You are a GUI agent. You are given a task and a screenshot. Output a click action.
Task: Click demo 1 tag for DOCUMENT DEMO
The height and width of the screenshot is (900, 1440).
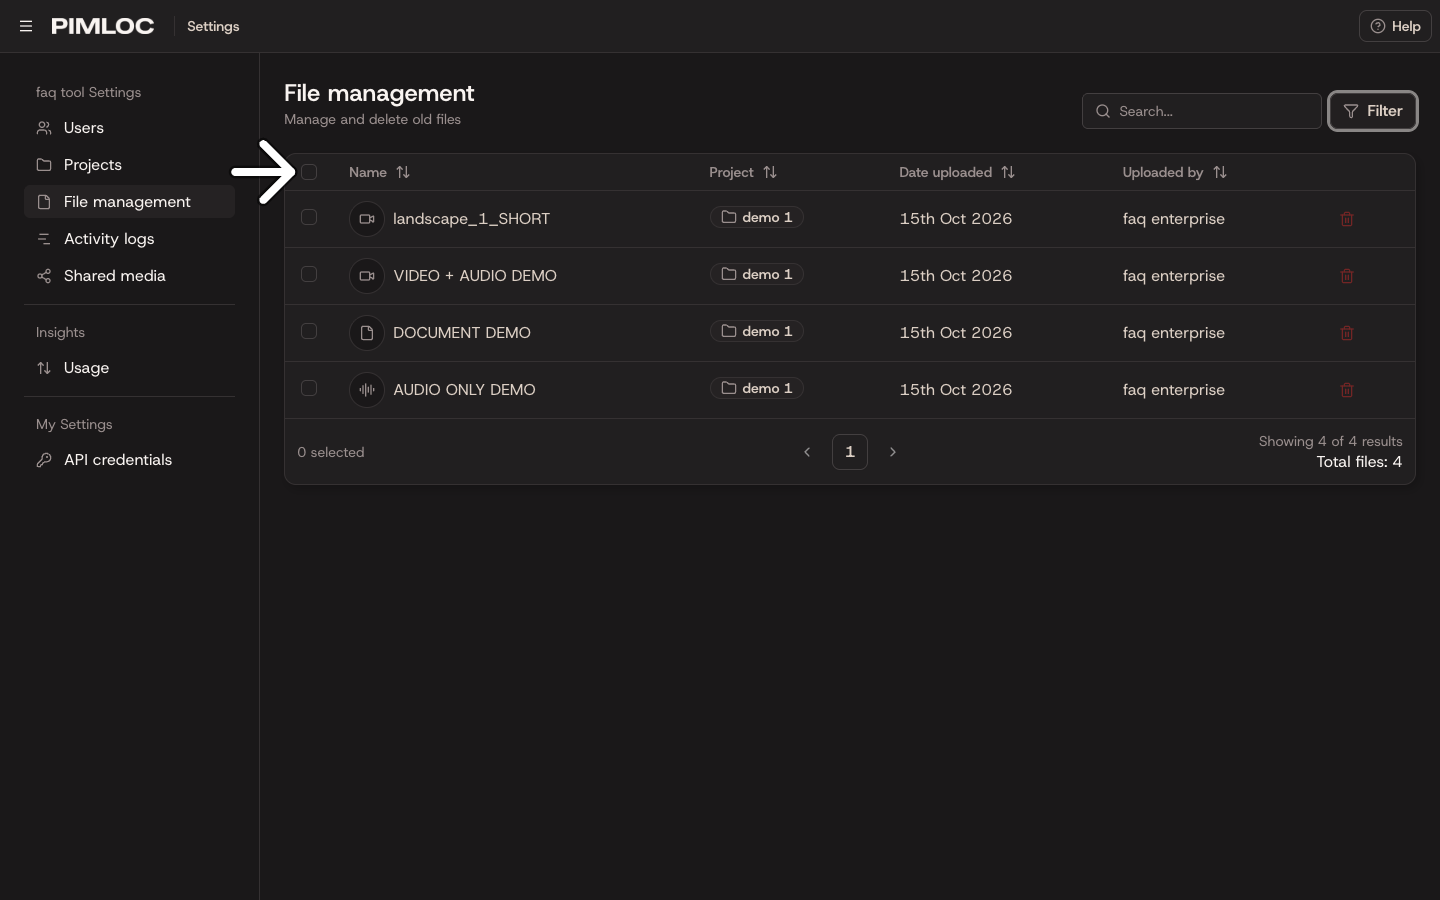click(757, 331)
